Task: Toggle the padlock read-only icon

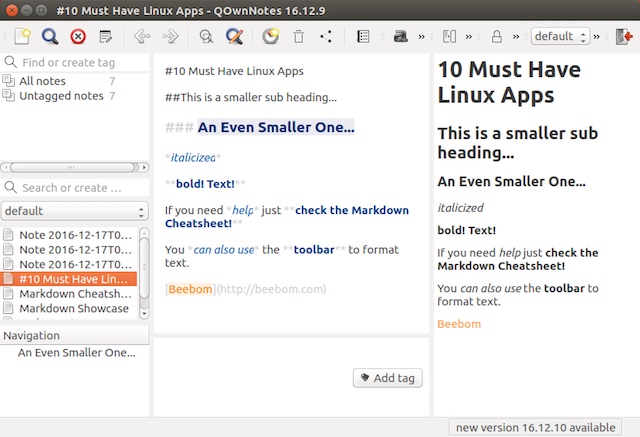Action: click(497, 36)
